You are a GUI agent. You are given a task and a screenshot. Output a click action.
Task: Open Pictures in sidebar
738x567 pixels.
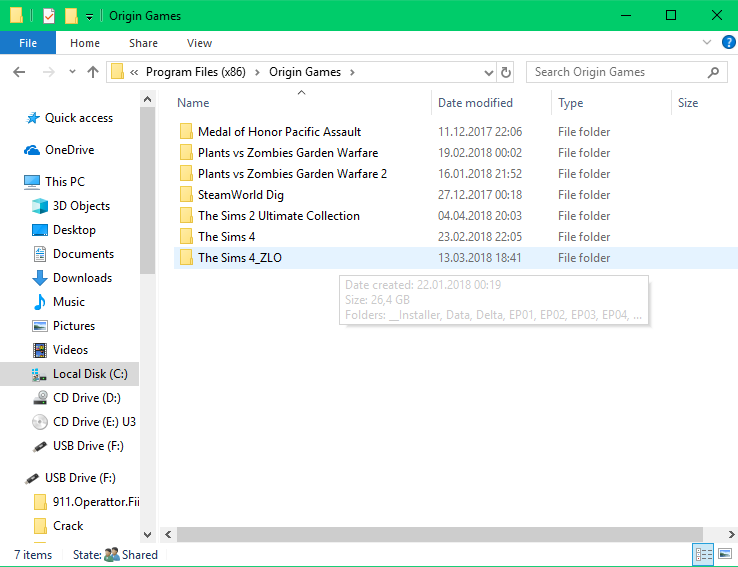[x=74, y=326]
